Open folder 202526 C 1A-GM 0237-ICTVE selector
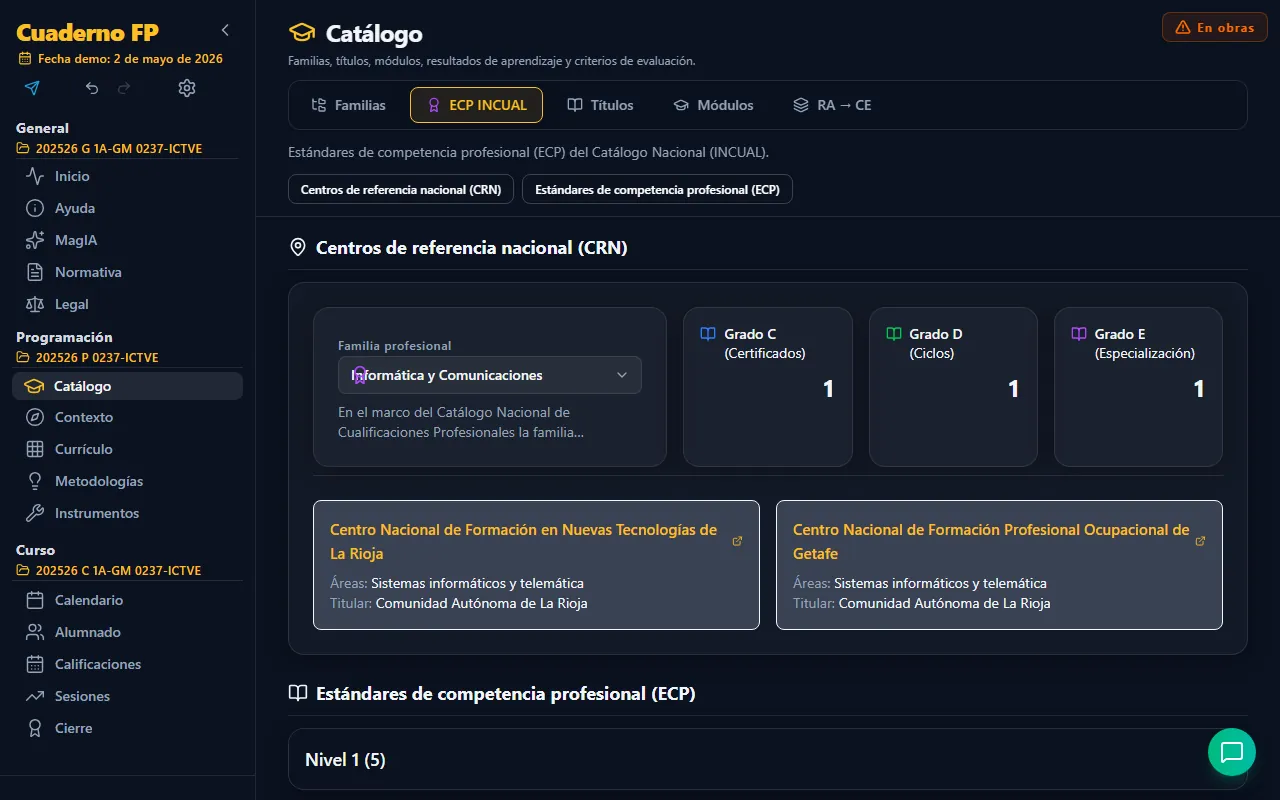Image resolution: width=1280 pixels, height=800 pixels. click(109, 571)
